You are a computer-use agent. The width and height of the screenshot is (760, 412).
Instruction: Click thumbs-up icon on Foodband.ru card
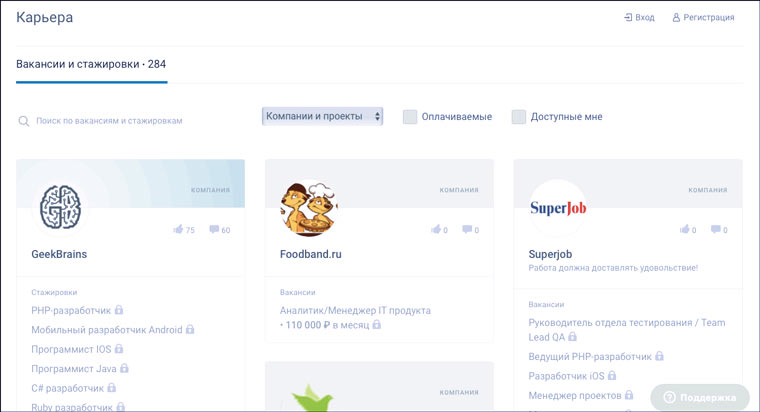436,229
